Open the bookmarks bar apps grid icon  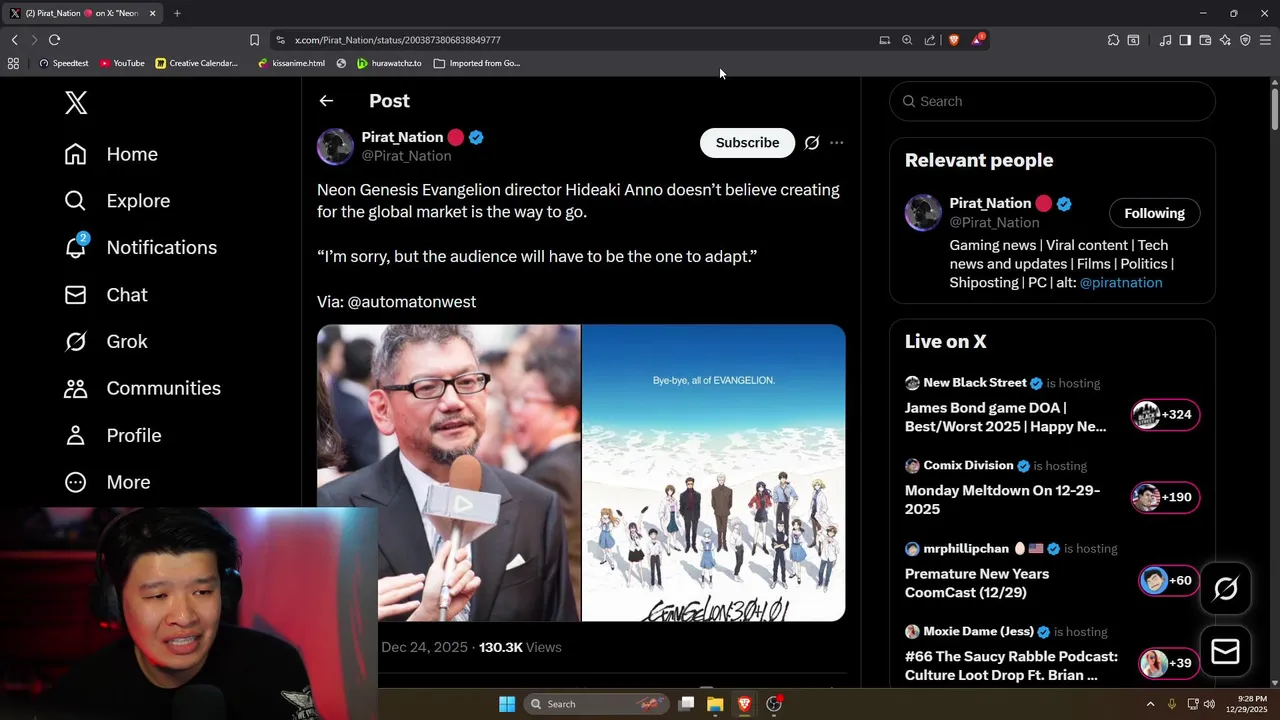pos(13,63)
